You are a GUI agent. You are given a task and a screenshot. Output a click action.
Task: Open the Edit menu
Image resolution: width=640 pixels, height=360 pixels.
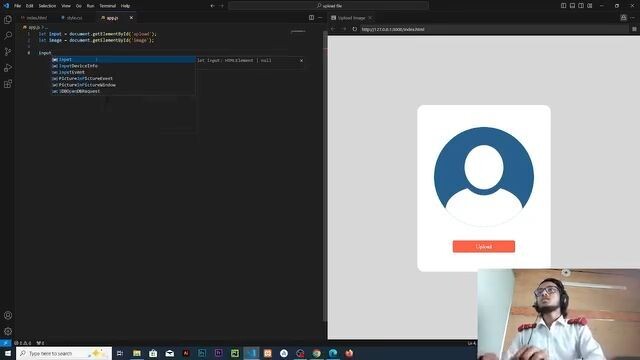coord(29,6)
